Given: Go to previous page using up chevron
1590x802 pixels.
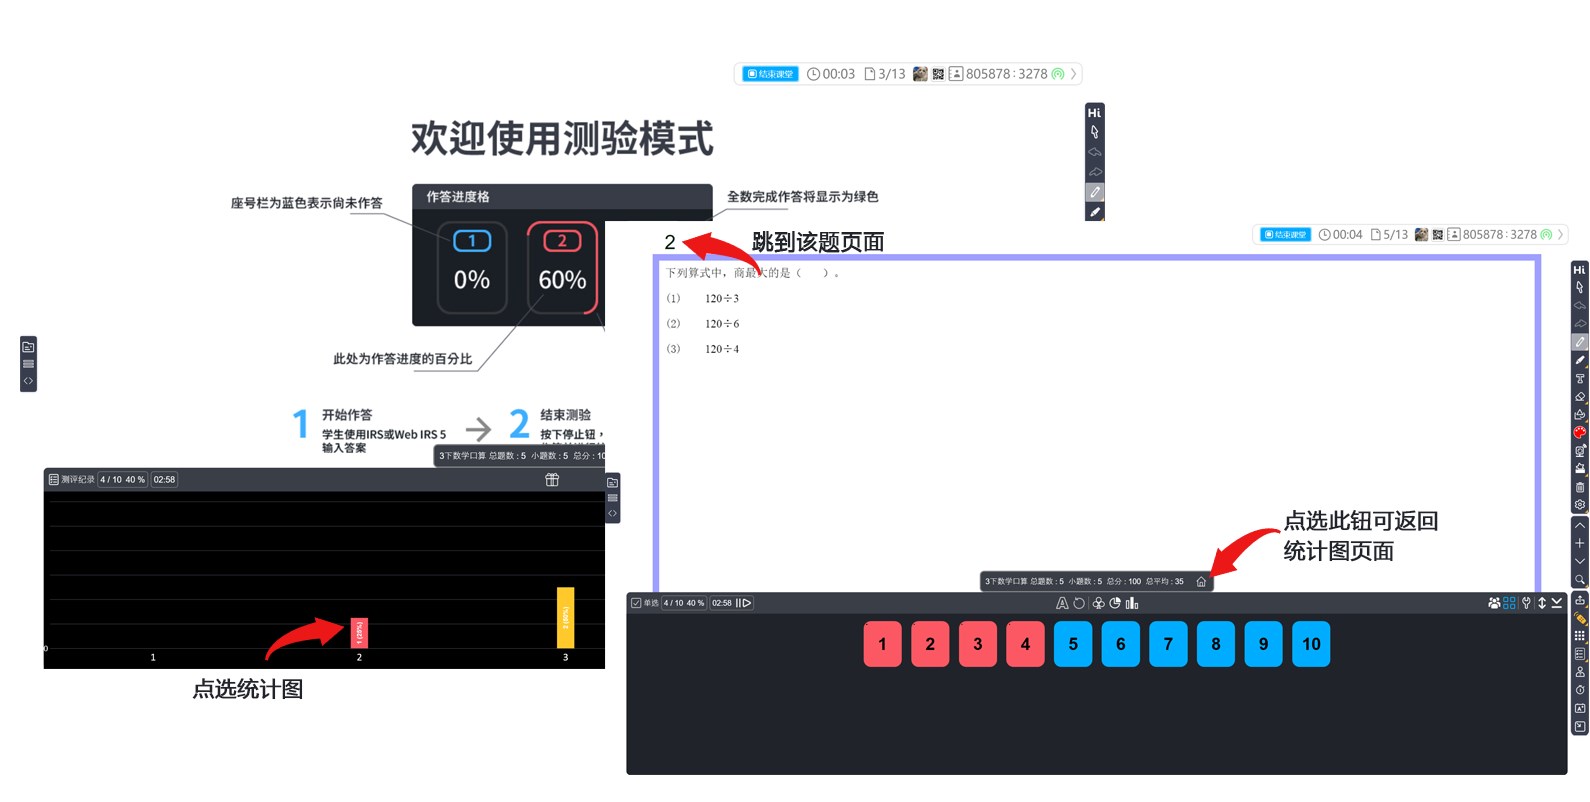Looking at the screenshot, I should (1580, 525).
